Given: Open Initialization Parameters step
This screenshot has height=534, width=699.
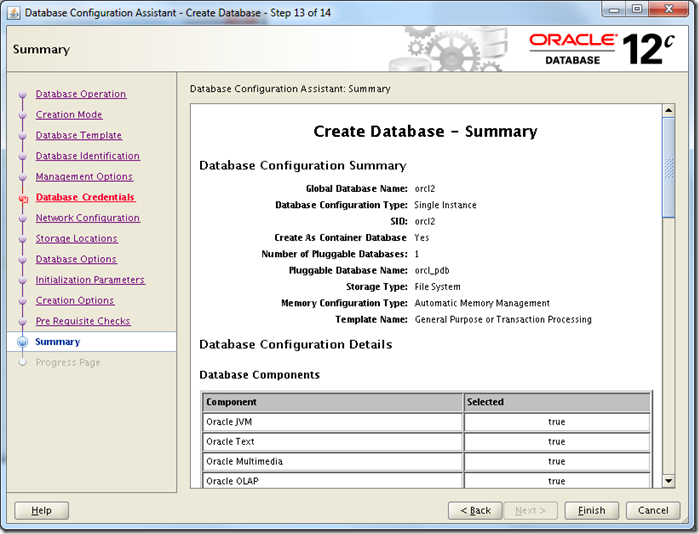Looking at the screenshot, I should tap(90, 280).
